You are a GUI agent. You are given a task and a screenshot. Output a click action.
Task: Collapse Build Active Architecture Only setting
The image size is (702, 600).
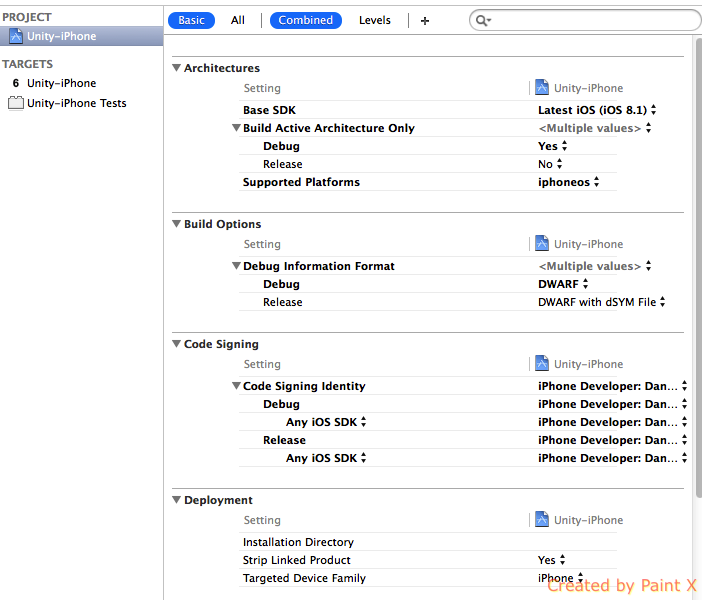point(236,128)
